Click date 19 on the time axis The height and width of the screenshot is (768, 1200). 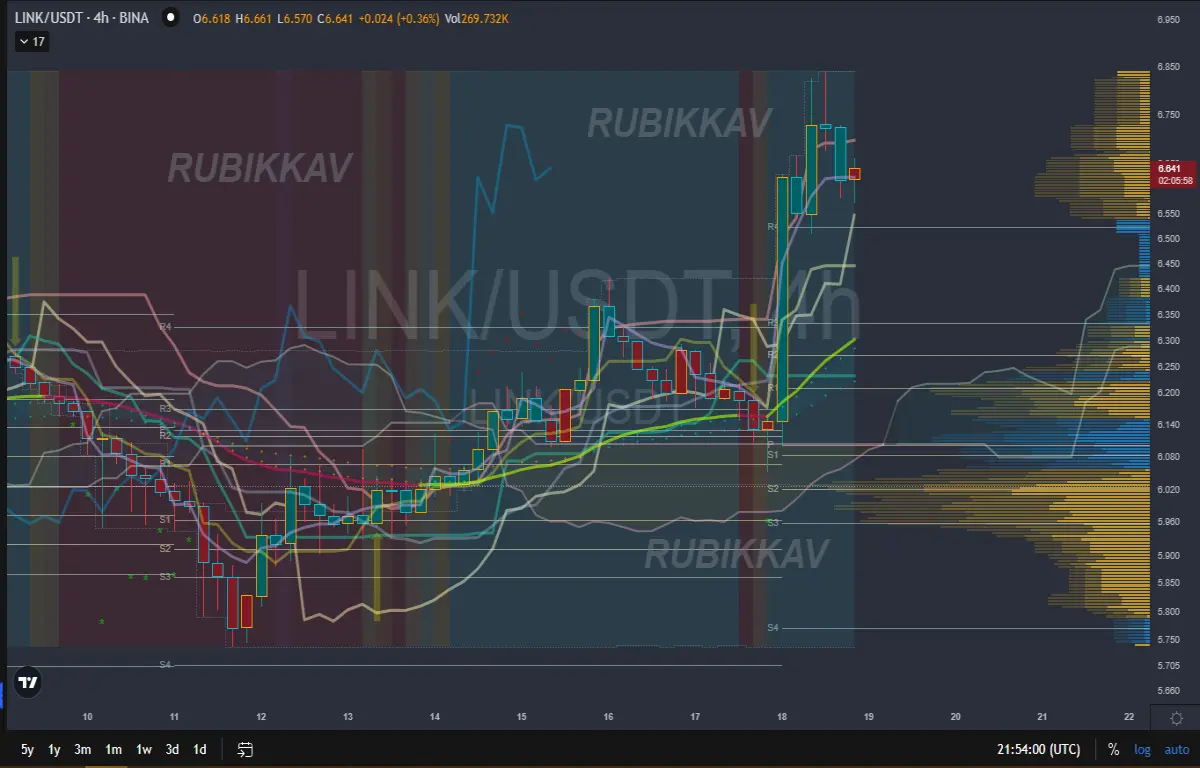click(869, 717)
